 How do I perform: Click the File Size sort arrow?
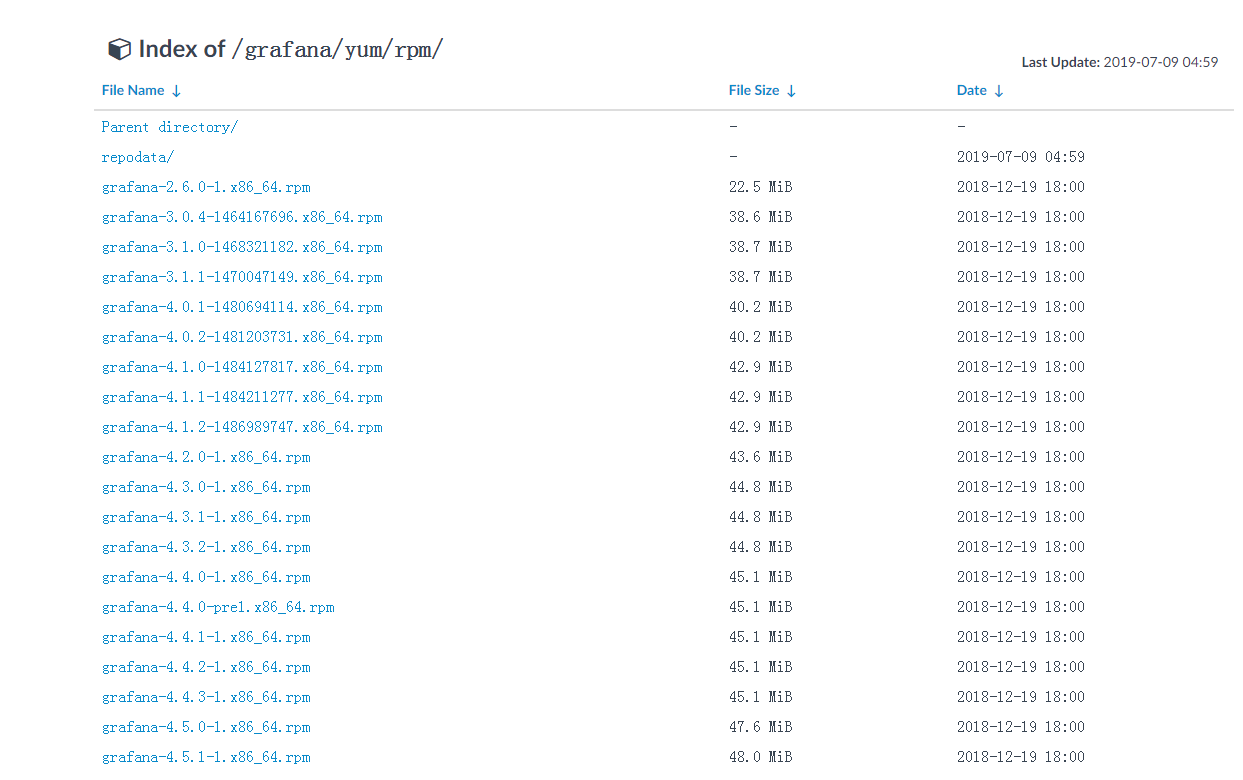pos(791,91)
